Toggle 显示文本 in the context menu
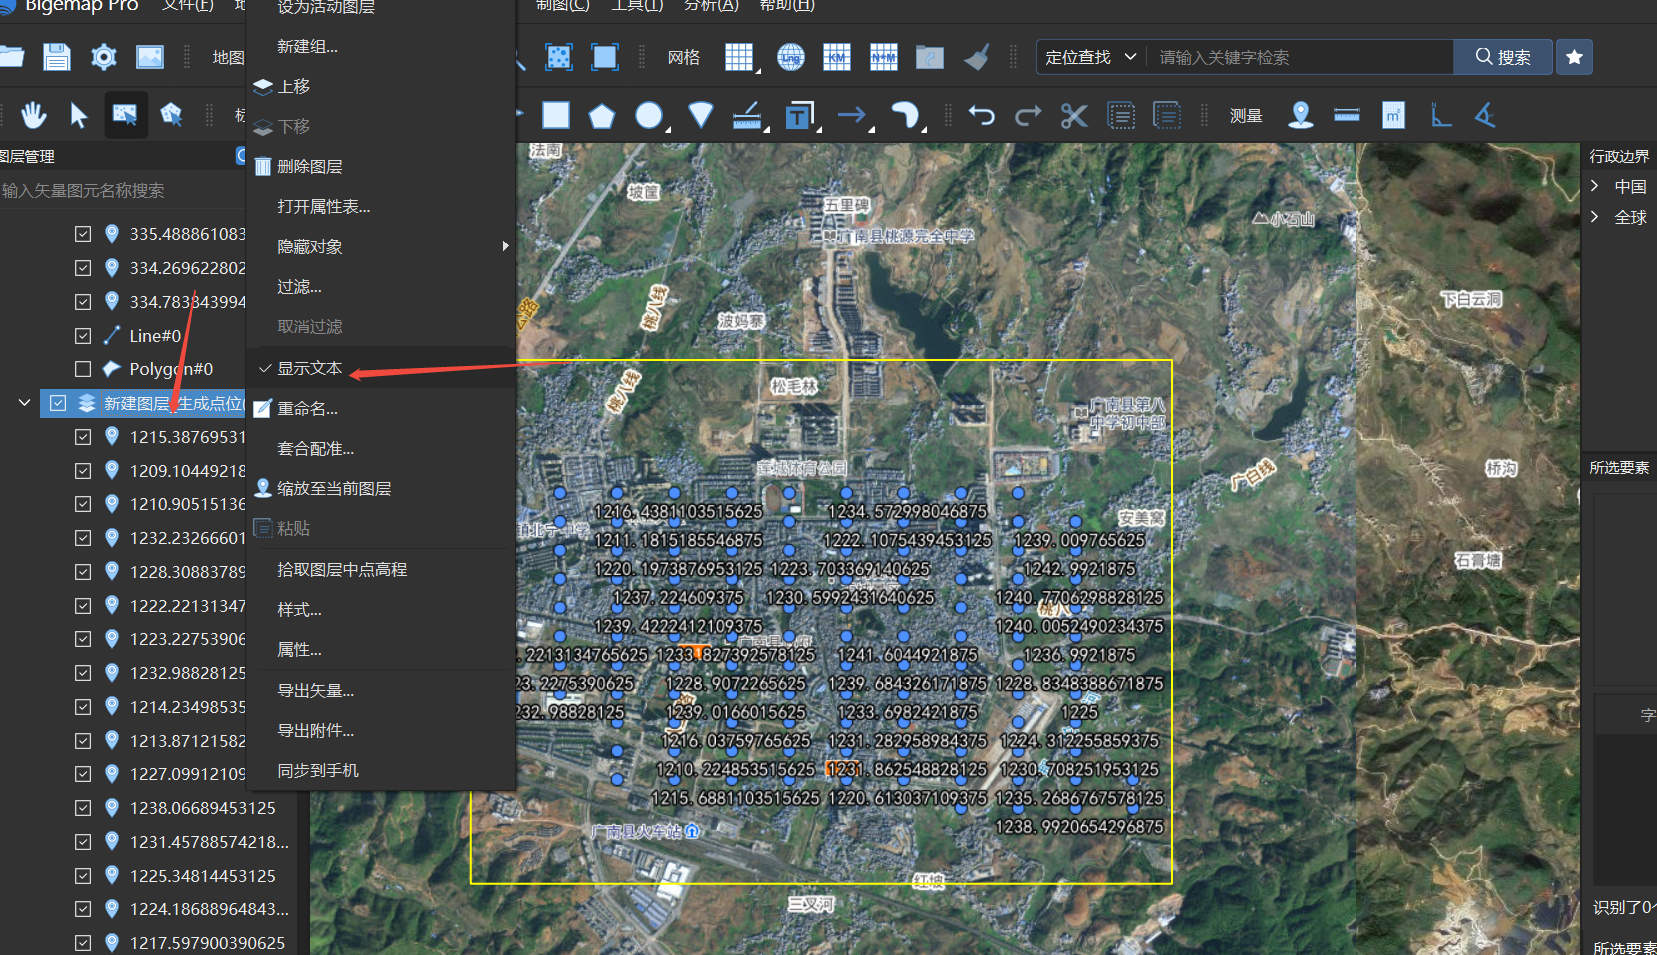1657x955 pixels. (x=310, y=367)
